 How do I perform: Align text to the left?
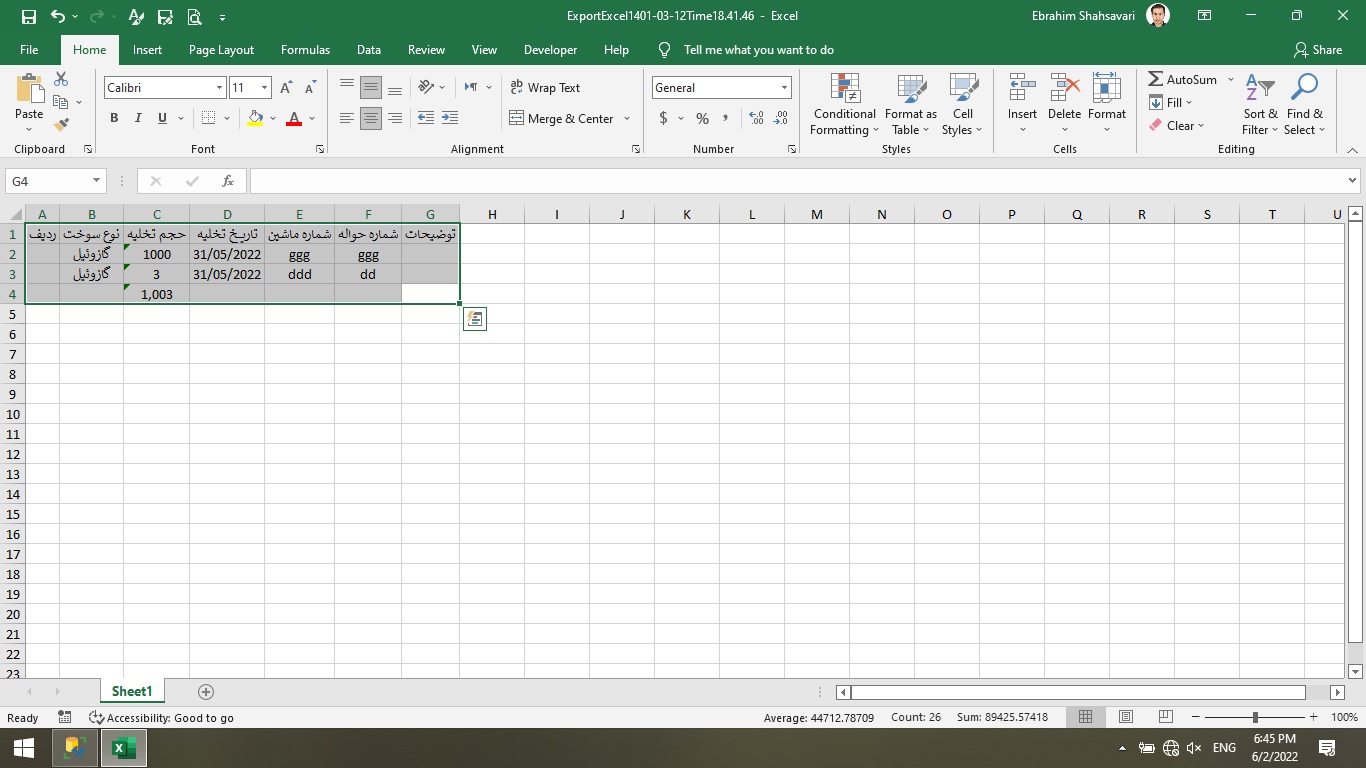click(347, 118)
